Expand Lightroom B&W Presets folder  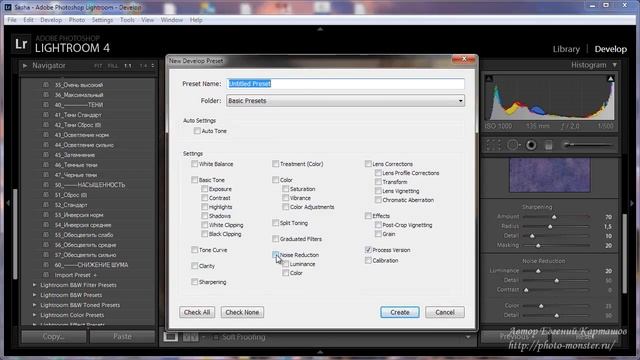pos(34,295)
